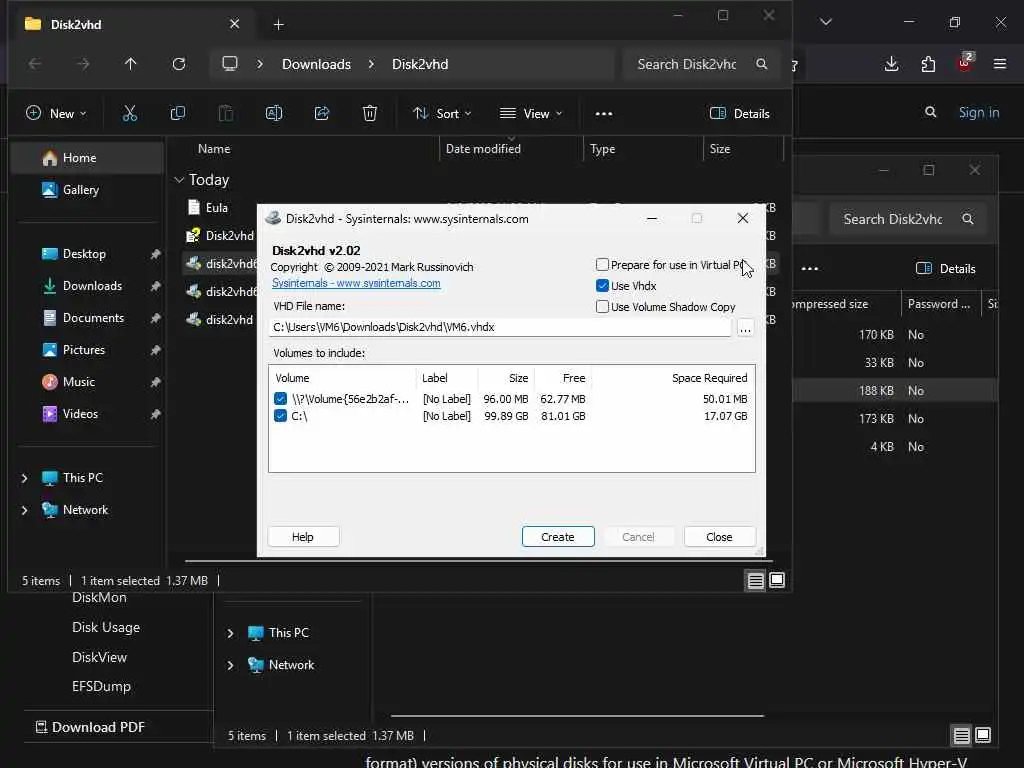Click the browser tab list chevron
The height and width of the screenshot is (768, 1024).
(825, 22)
